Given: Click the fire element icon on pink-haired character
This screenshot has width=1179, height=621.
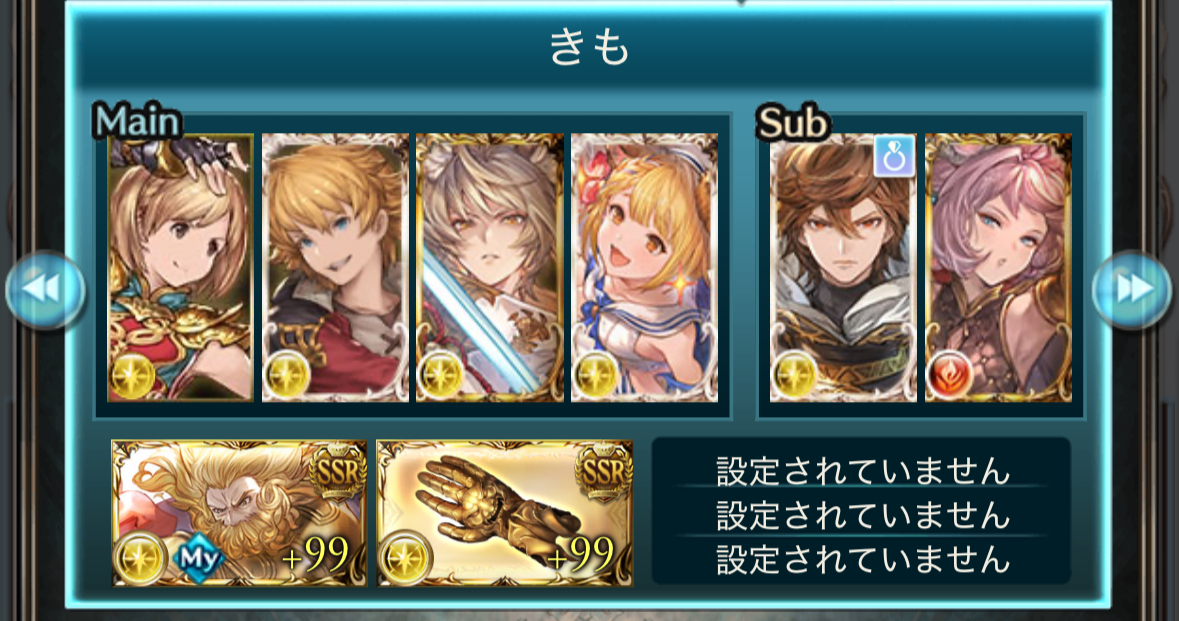Looking at the screenshot, I should click(x=950, y=374).
